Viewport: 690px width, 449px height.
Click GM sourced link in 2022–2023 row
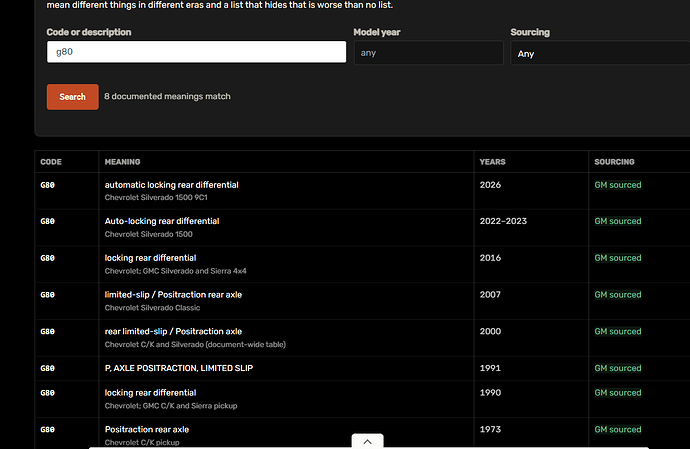coord(618,221)
